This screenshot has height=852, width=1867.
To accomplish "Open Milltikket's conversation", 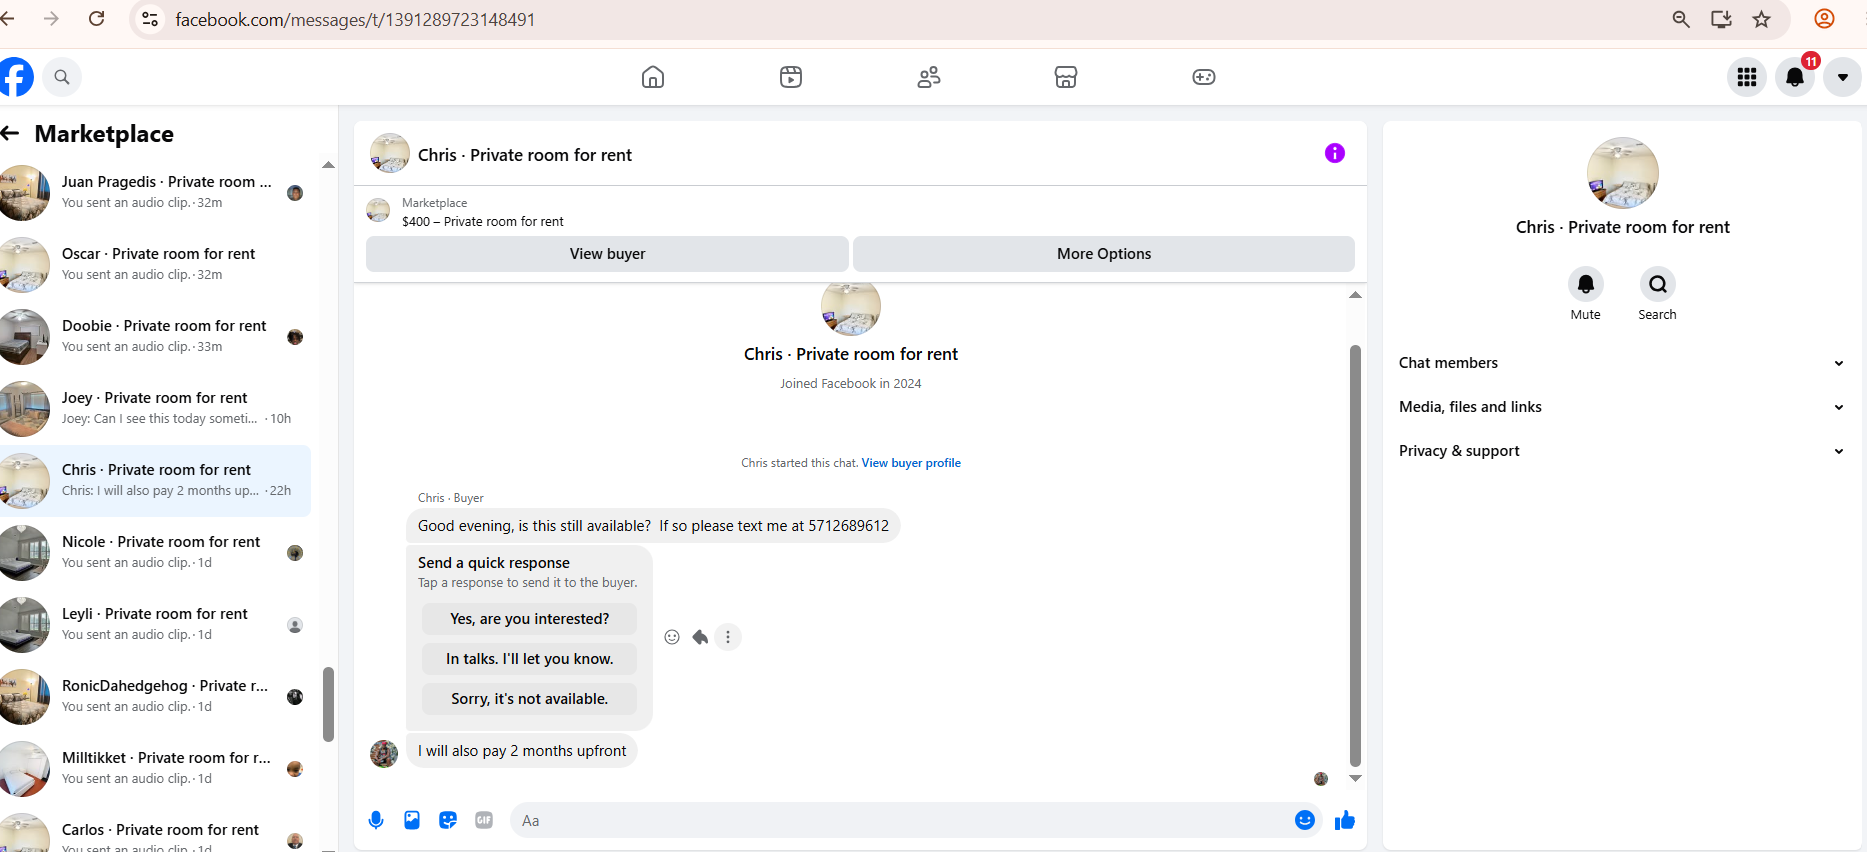I will [x=155, y=769].
